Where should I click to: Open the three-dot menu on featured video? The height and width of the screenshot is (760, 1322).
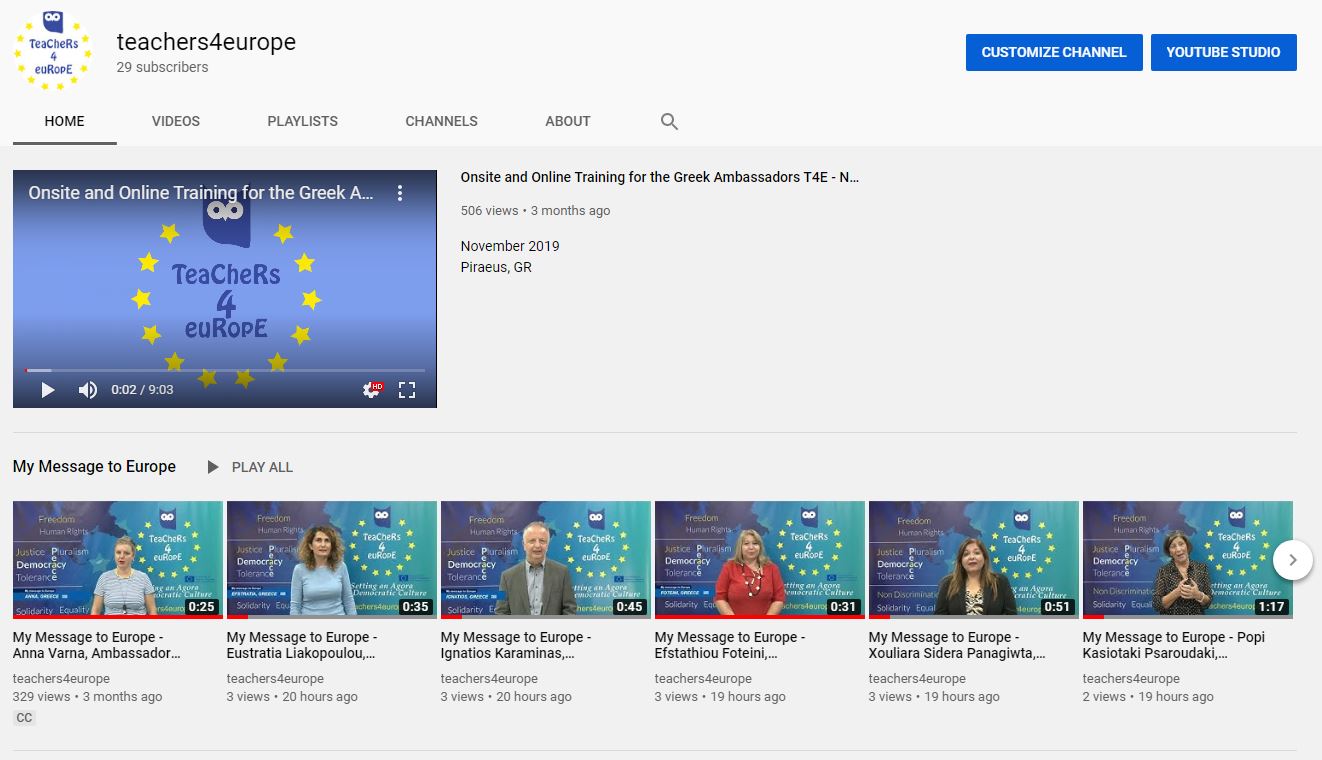point(399,193)
